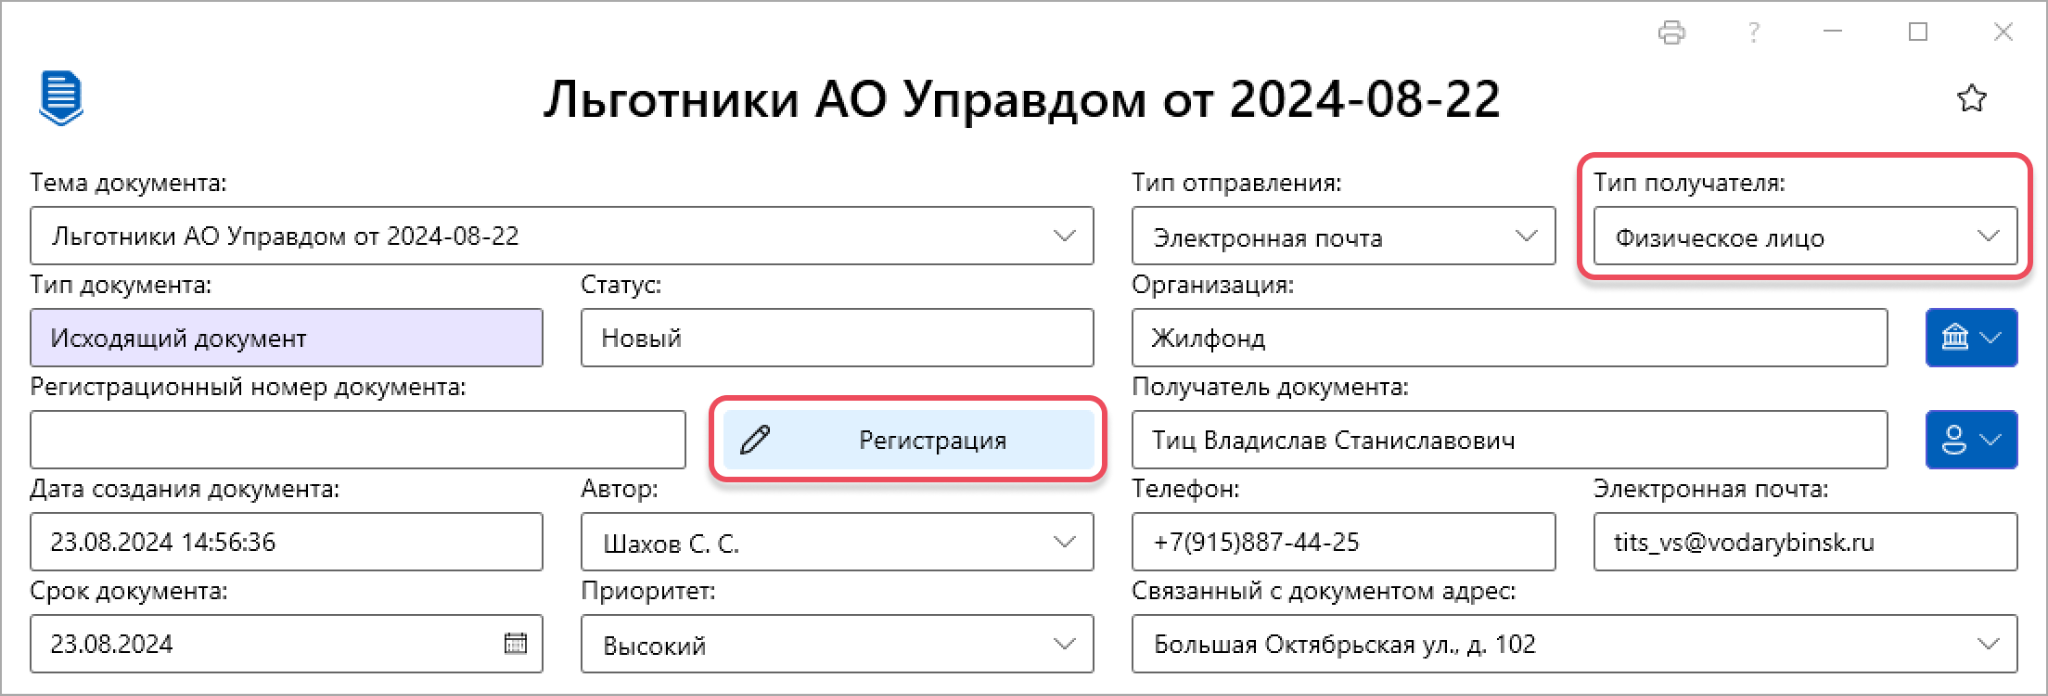Click the Регистрационный номер документа field
Viewport: 2048px width, 696px height.
click(358, 440)
